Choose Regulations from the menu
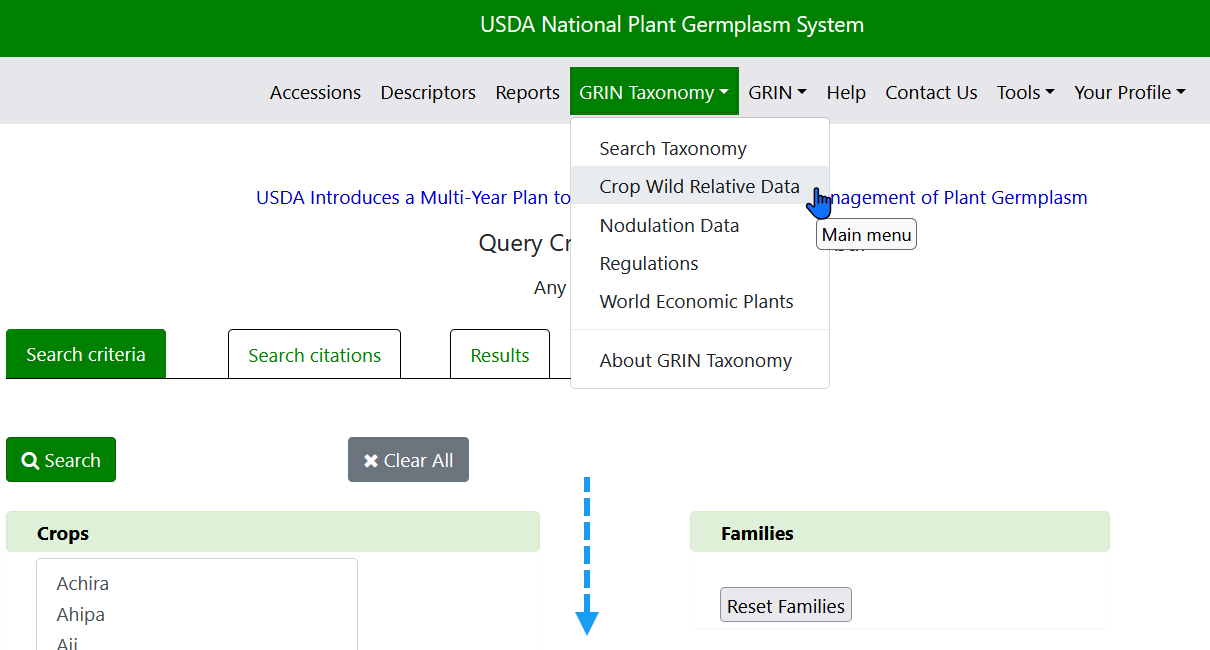This screenshot has width=1210, height=650. click(700, 263)
